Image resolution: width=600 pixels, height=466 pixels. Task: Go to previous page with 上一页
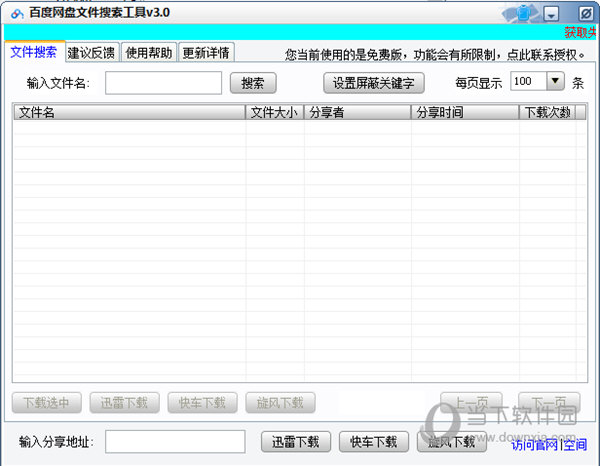pyautogui.click(x=471, y=403)
